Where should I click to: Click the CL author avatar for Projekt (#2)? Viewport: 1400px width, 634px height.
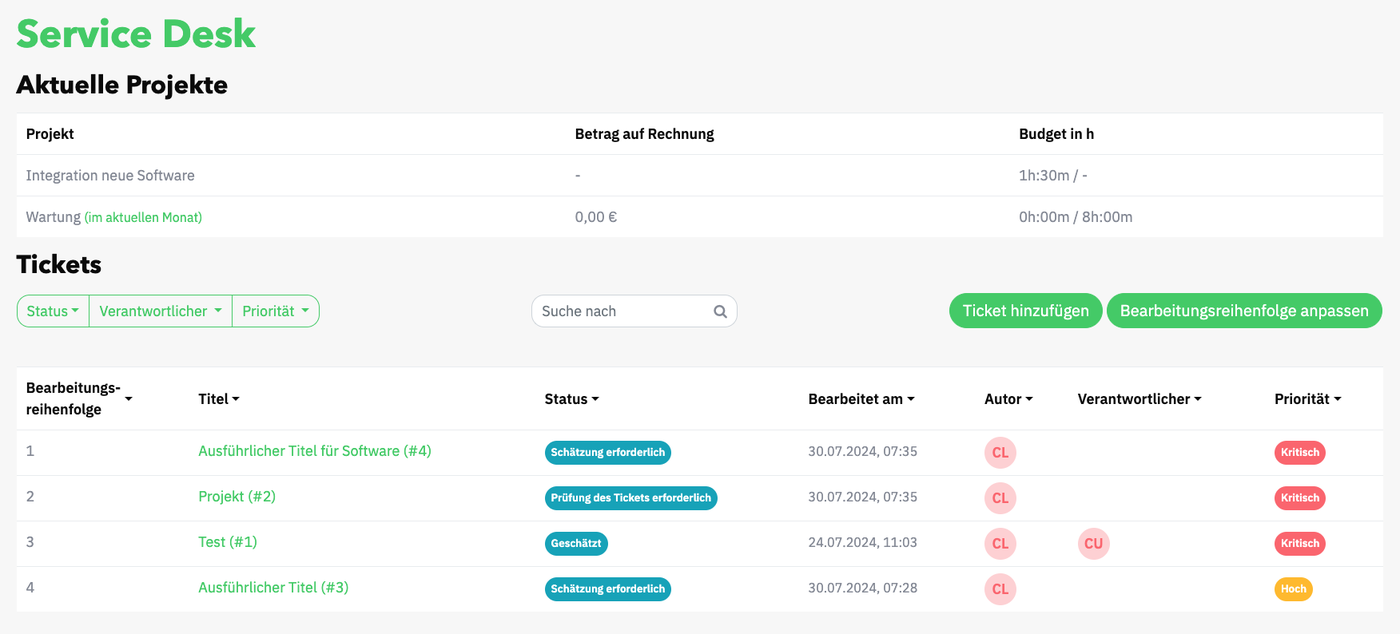click(x=1000, y=498)
